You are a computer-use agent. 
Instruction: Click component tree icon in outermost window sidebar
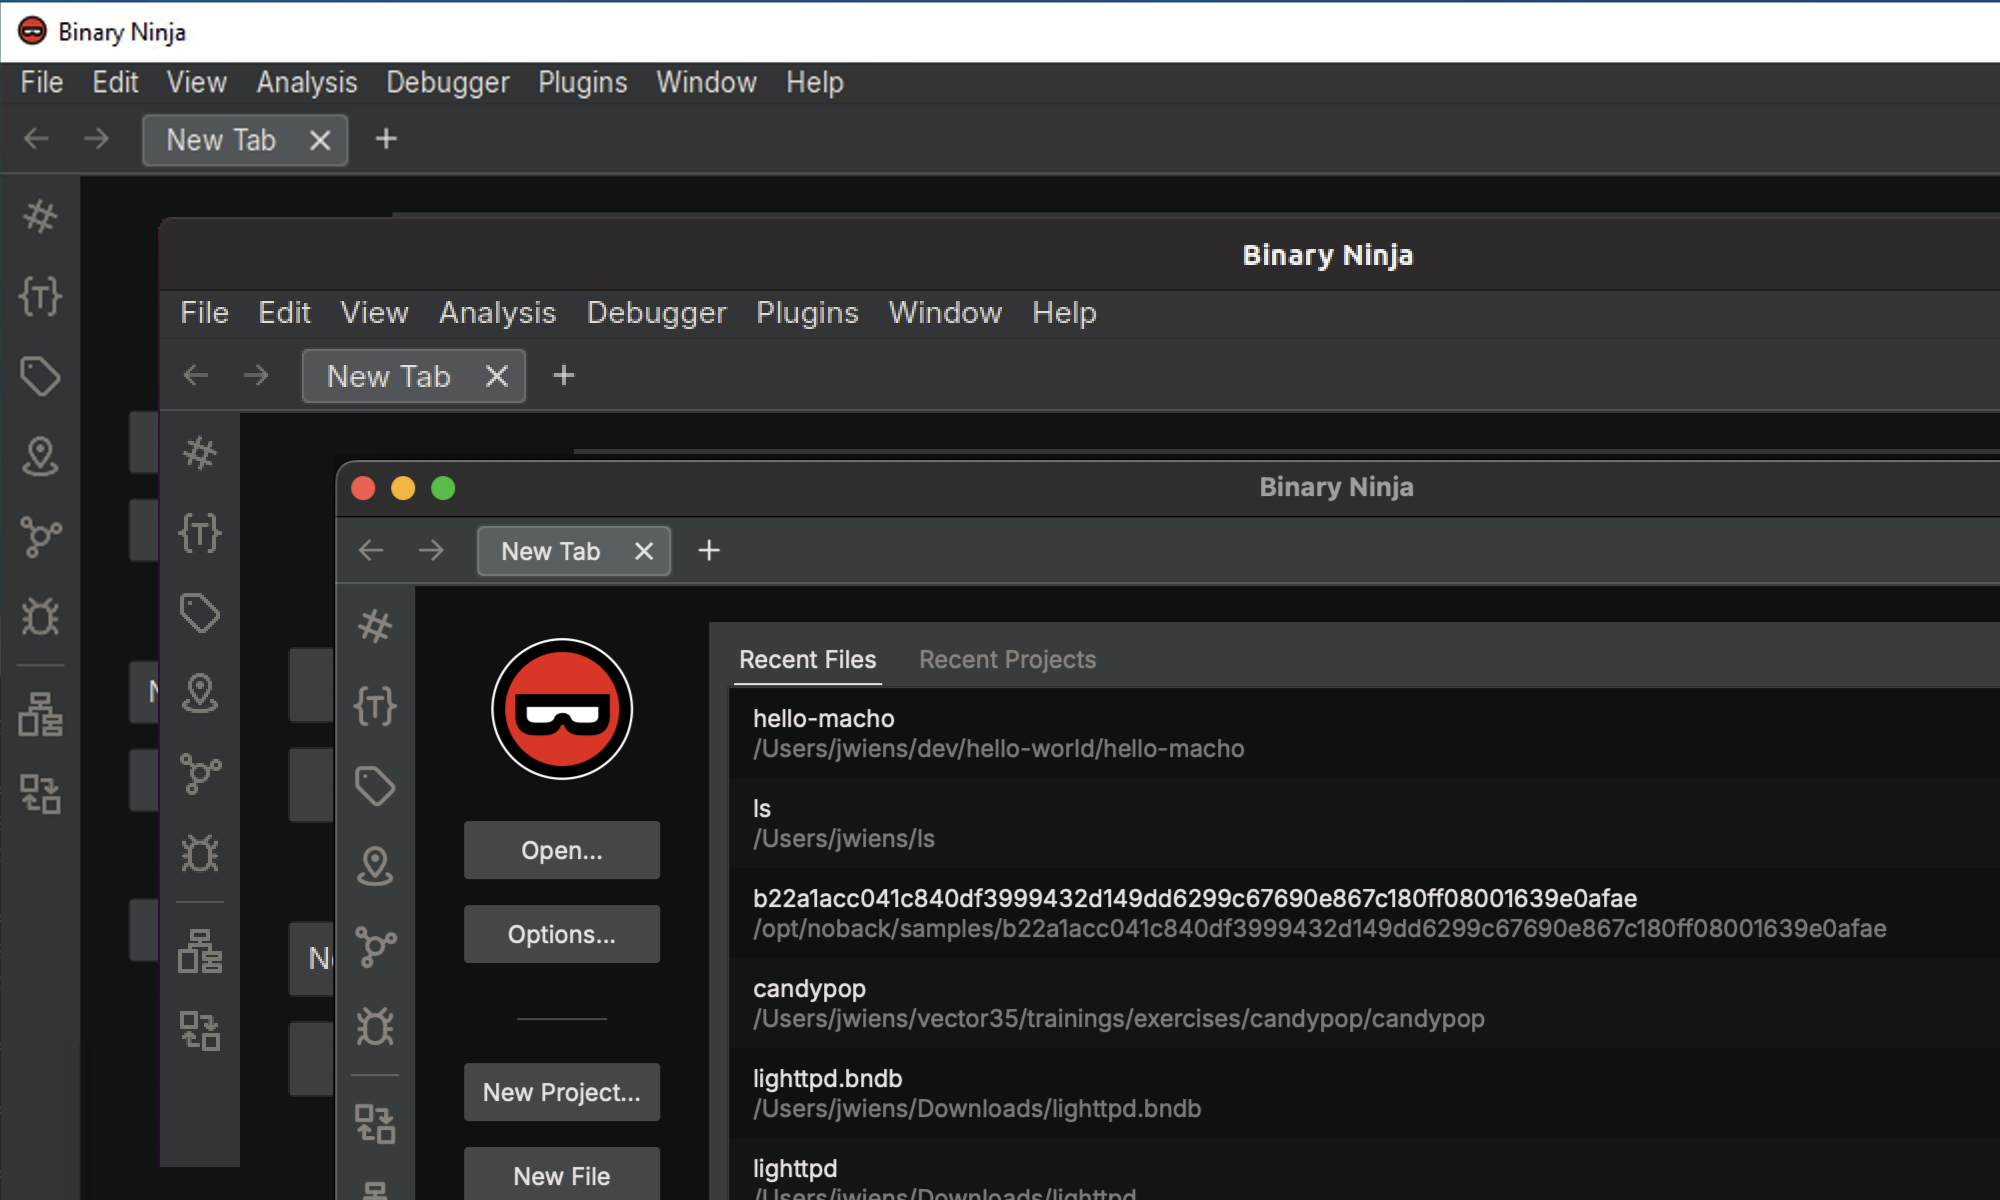(40, 714)
